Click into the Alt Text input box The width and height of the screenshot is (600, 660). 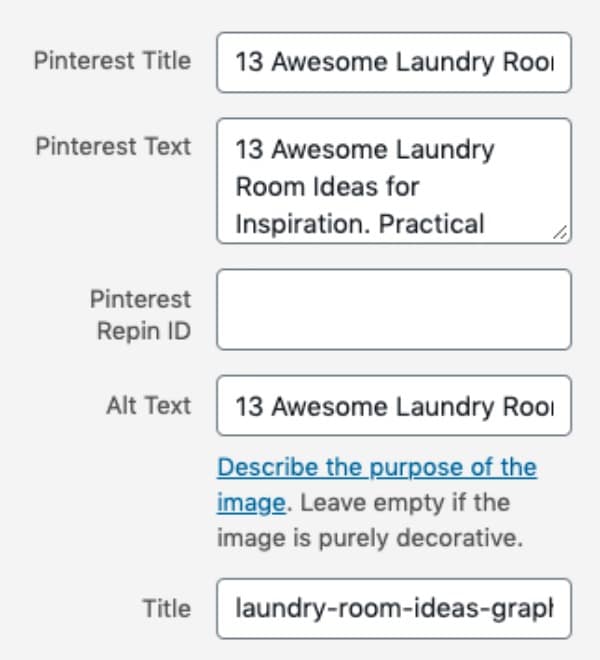394,406
